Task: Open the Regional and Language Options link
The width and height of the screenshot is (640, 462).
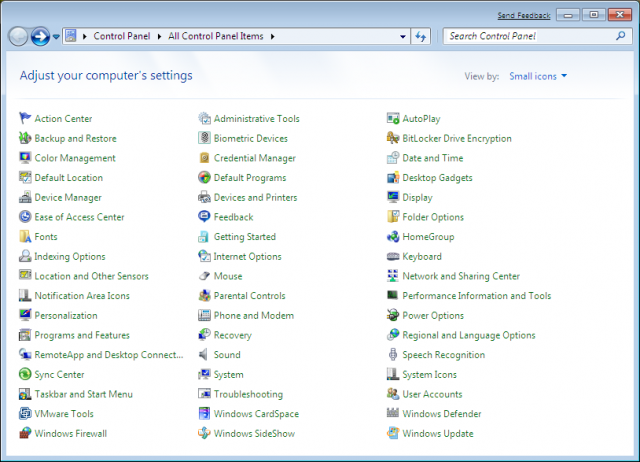Action: (x=469, y=335)
